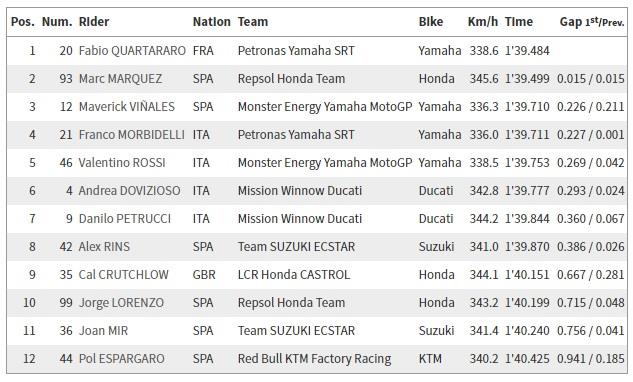Click Andrea DOVIZIOSO rider name
The width and height of the screenshot is (633, 382).
click(x=130, y=191)
